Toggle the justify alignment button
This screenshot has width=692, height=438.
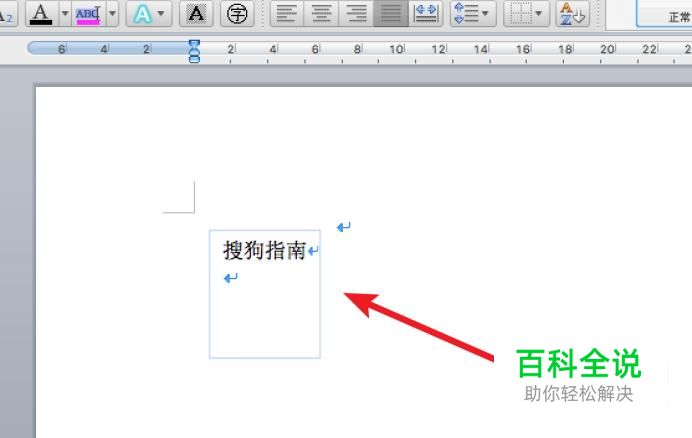pos(391,14)
